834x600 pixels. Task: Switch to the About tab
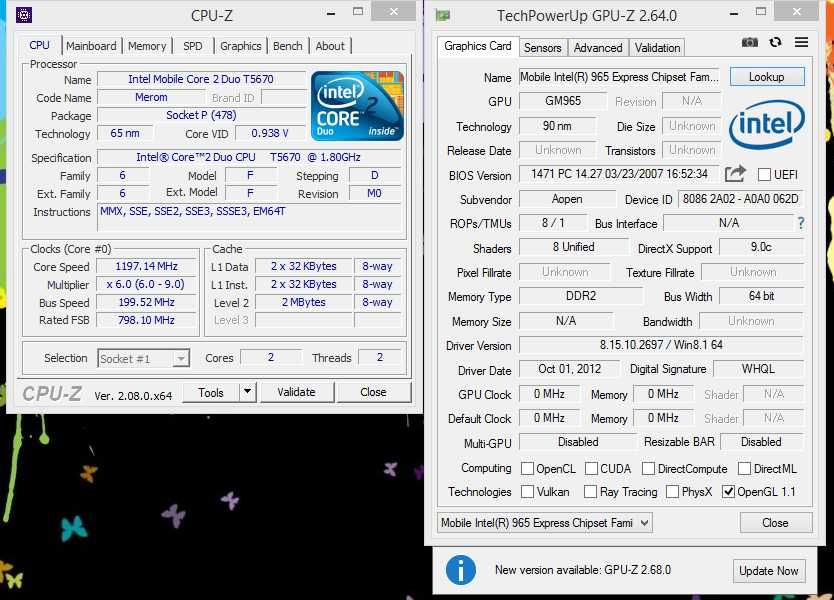(x=330, y=46)
